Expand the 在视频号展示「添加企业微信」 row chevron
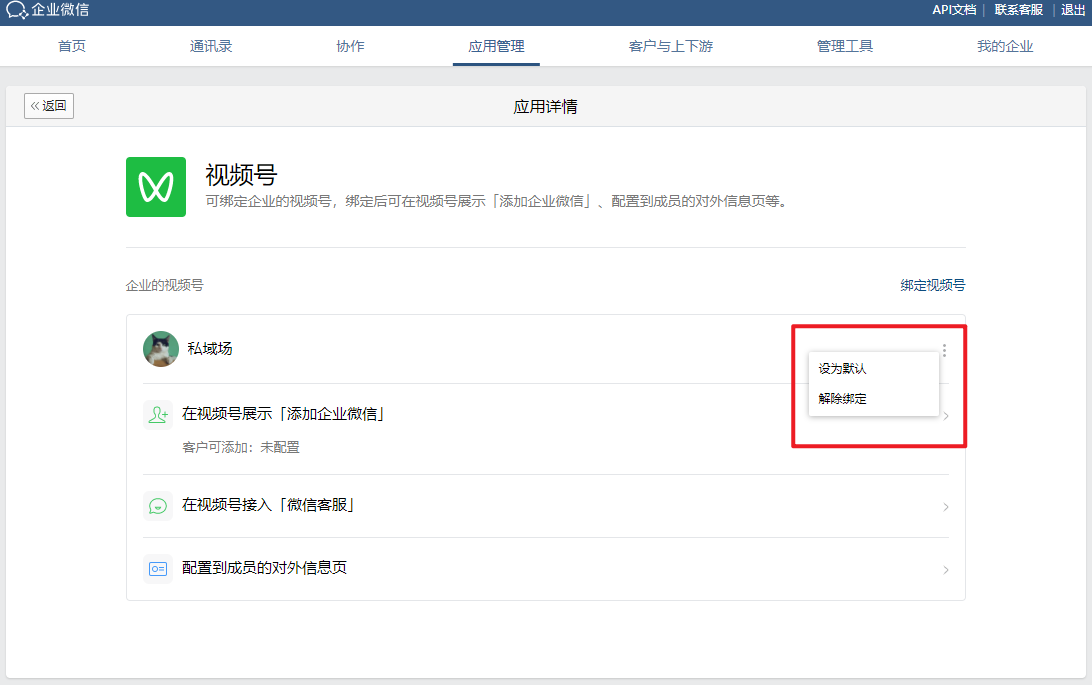The image size is (1092, 685). coord(946,416)
